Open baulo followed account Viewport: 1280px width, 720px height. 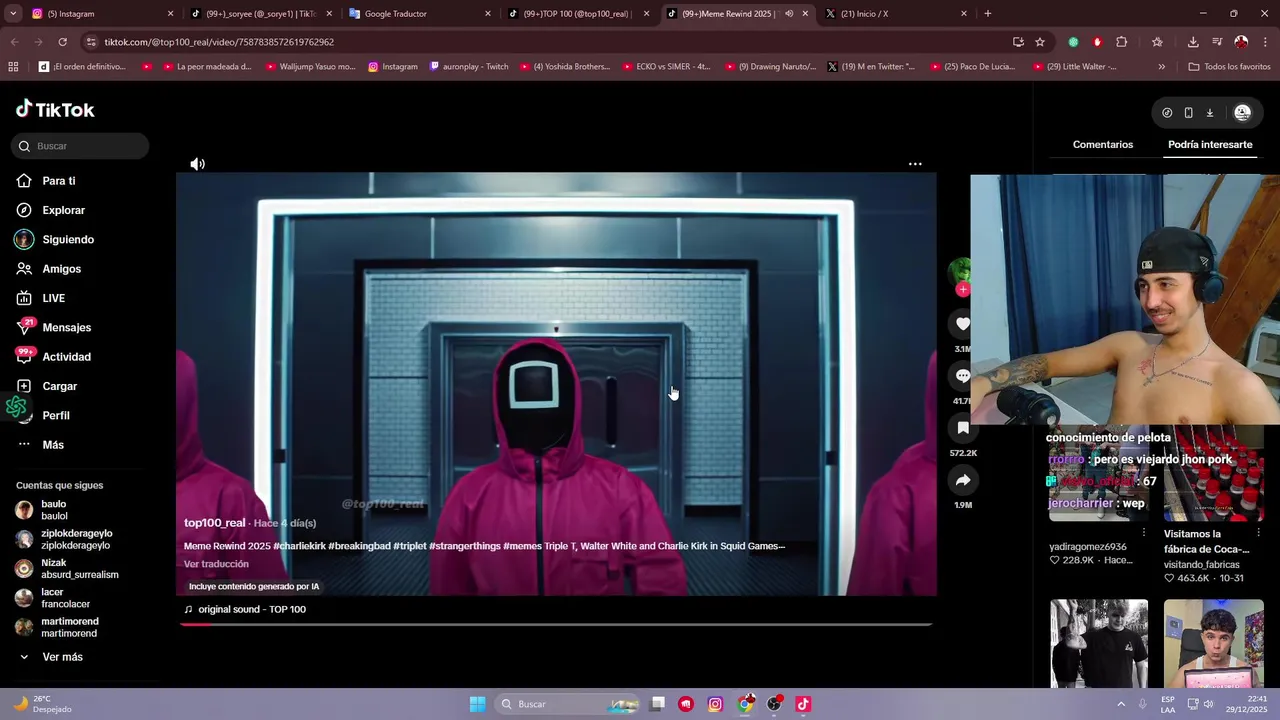[54, 510]
